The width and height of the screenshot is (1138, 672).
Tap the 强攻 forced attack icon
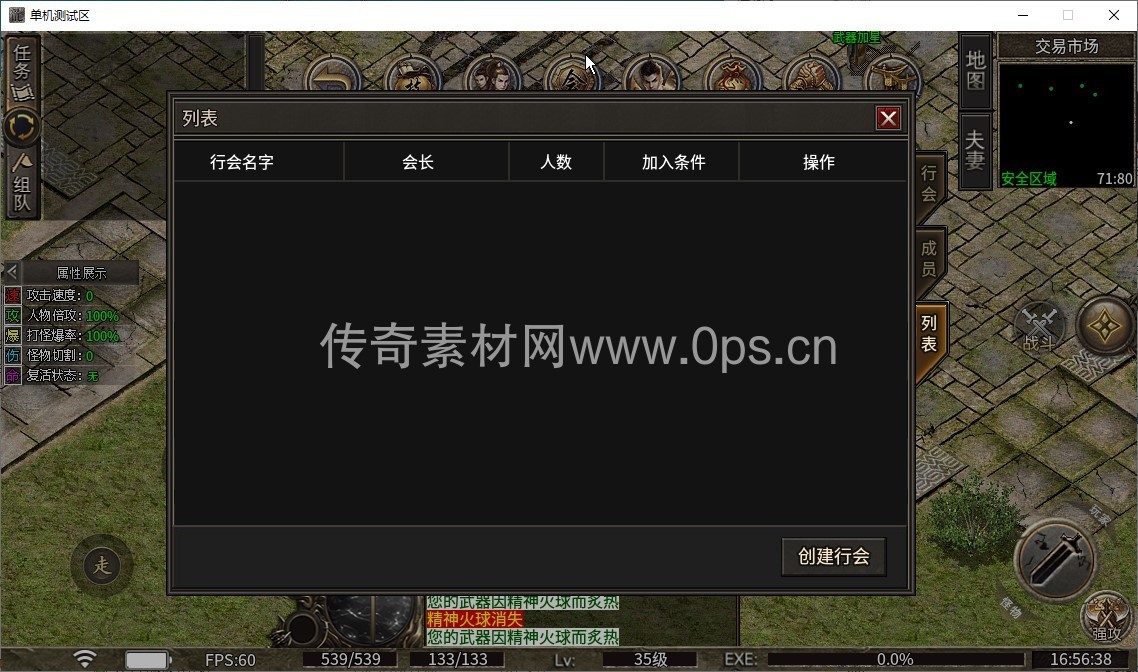click(1106, 616)
